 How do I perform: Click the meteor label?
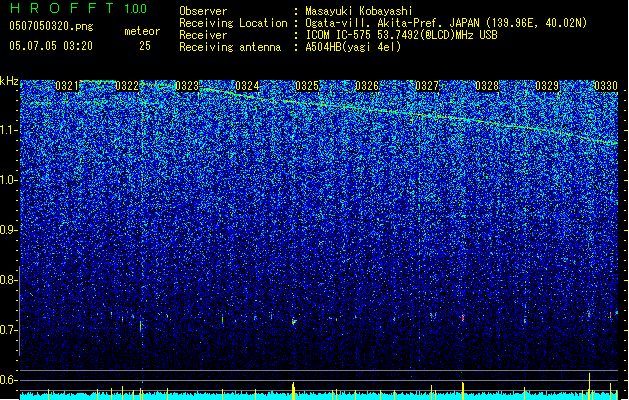point(142,31)
